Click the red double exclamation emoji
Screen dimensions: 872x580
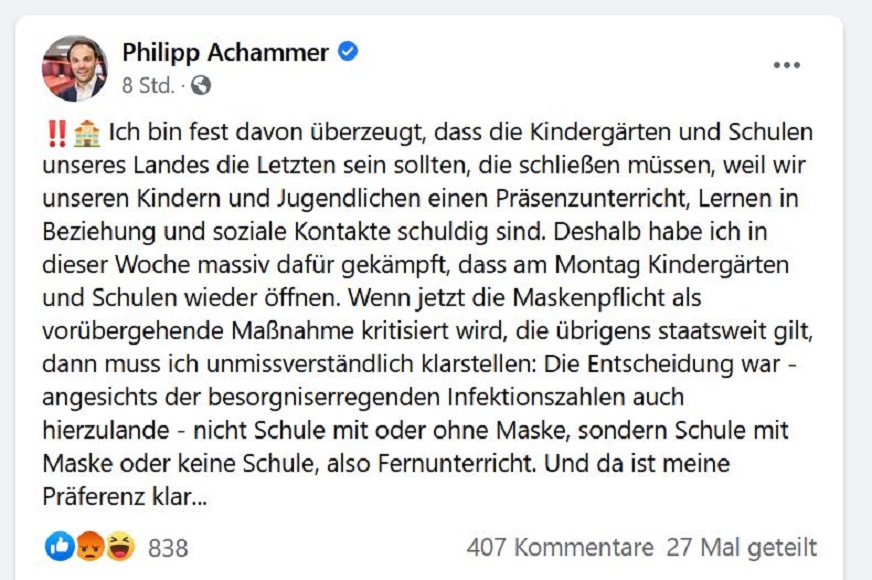click(x=56, y=132)
